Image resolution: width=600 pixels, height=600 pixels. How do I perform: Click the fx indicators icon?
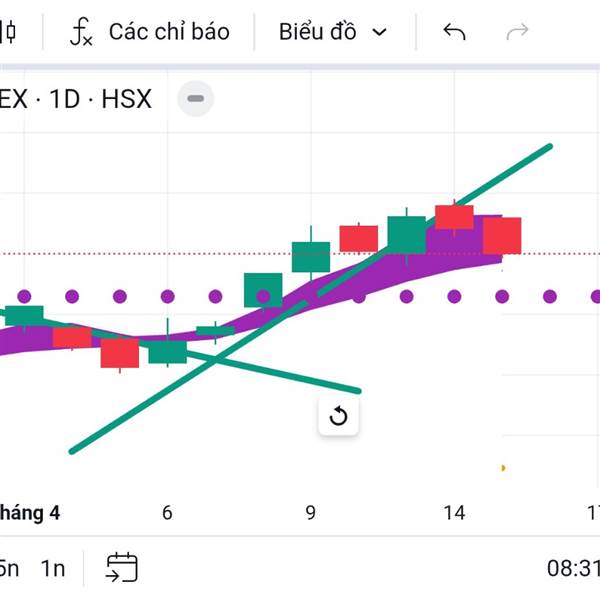81,32
